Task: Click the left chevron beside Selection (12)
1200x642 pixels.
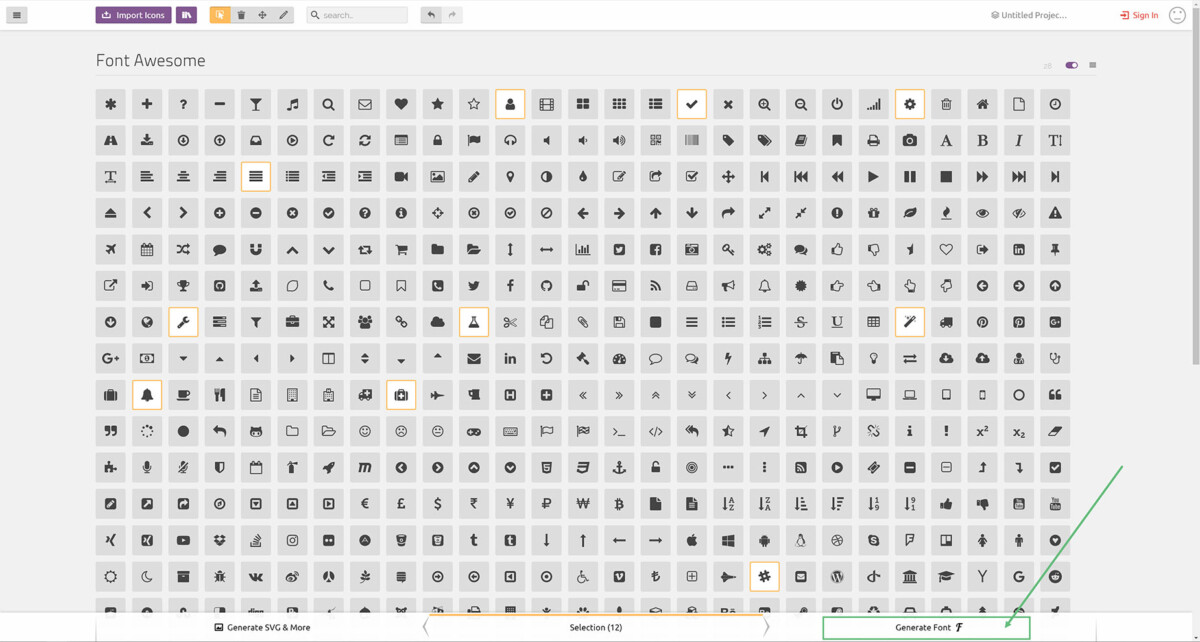Action: pos(426,627)
